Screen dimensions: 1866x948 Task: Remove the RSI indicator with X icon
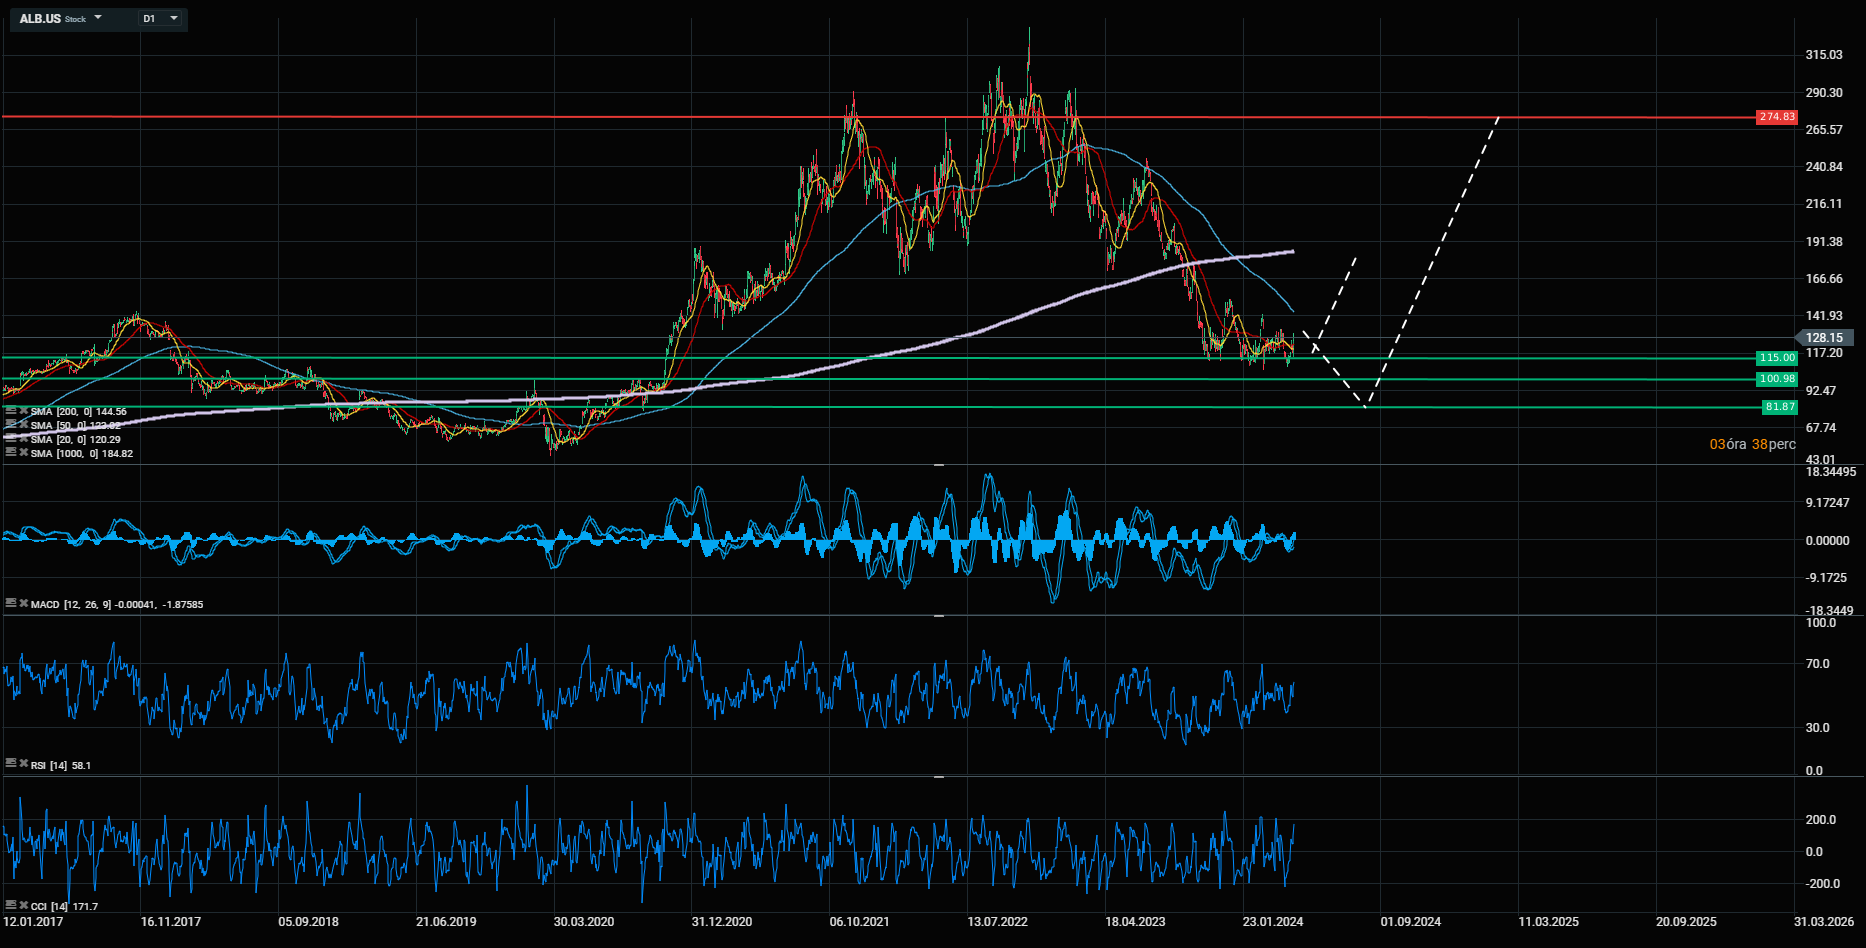(x=23, y=765)
